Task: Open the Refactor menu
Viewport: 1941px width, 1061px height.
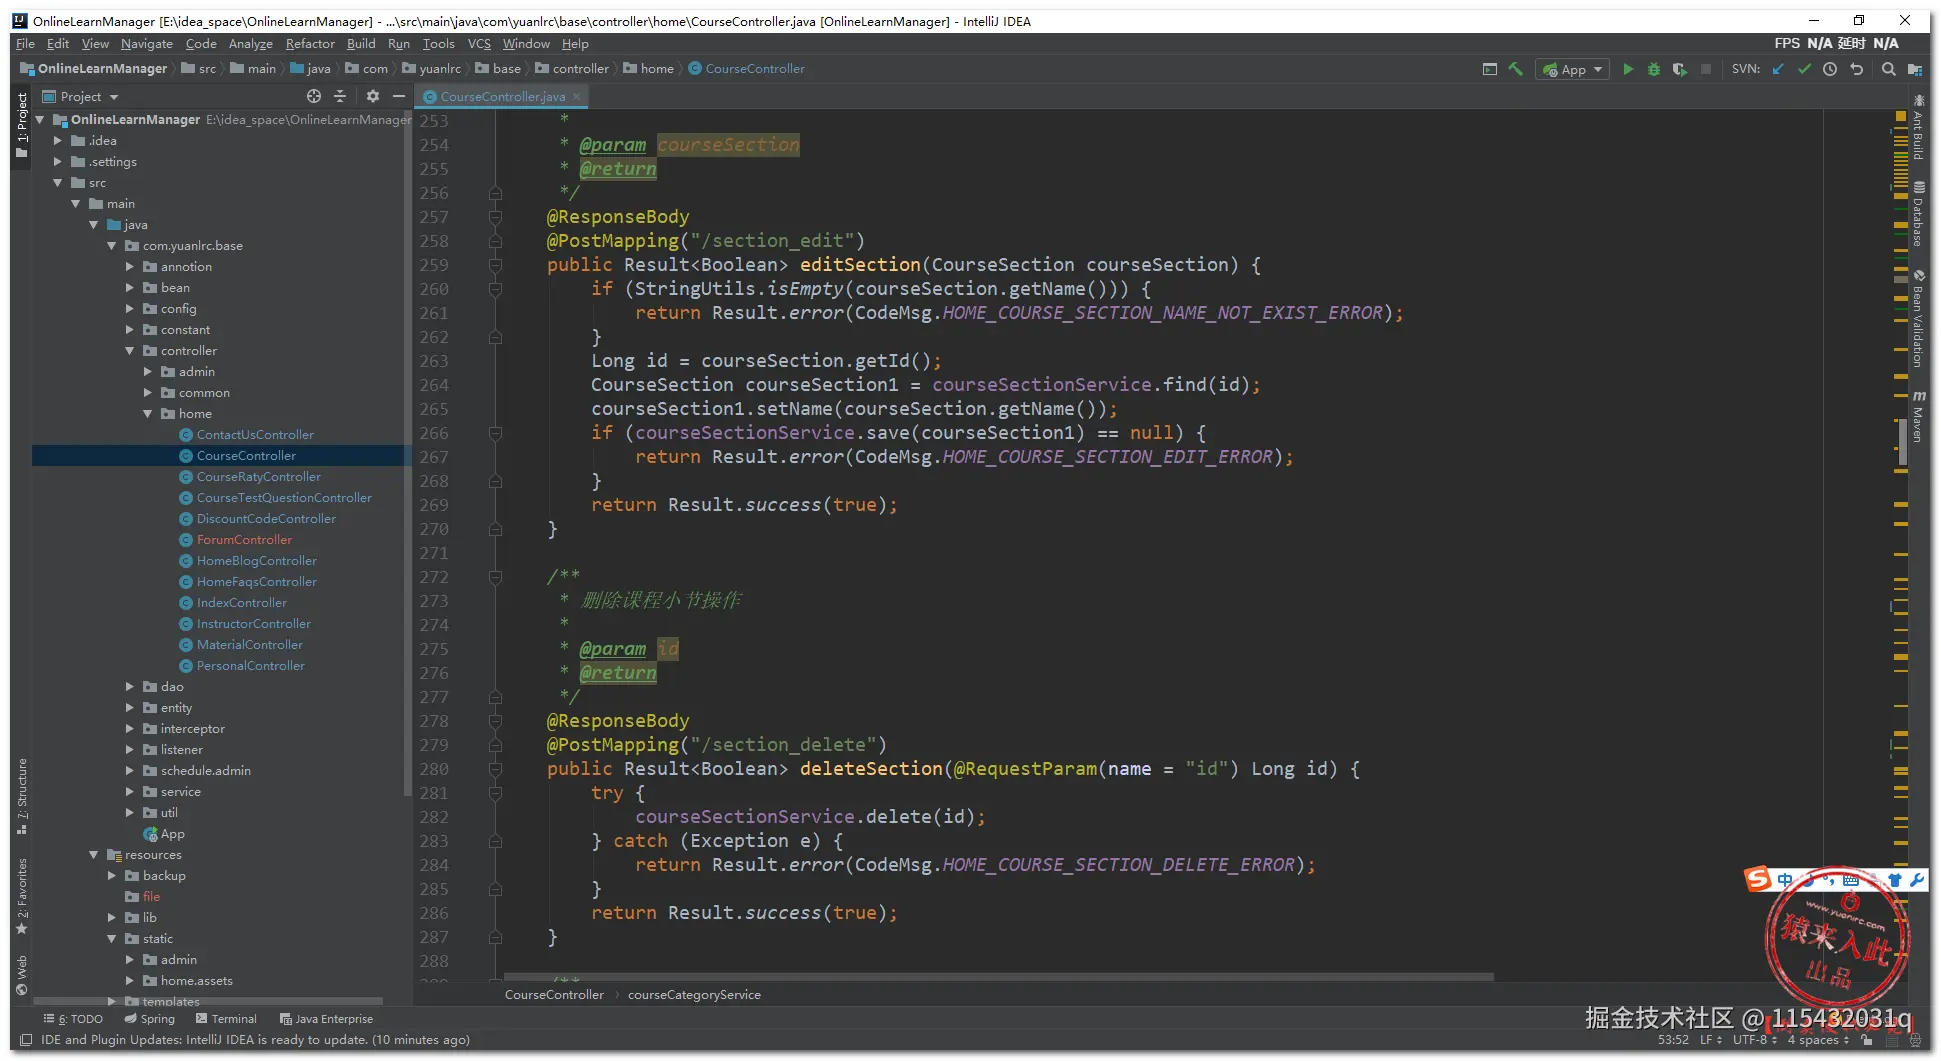Action: [310, 44]
